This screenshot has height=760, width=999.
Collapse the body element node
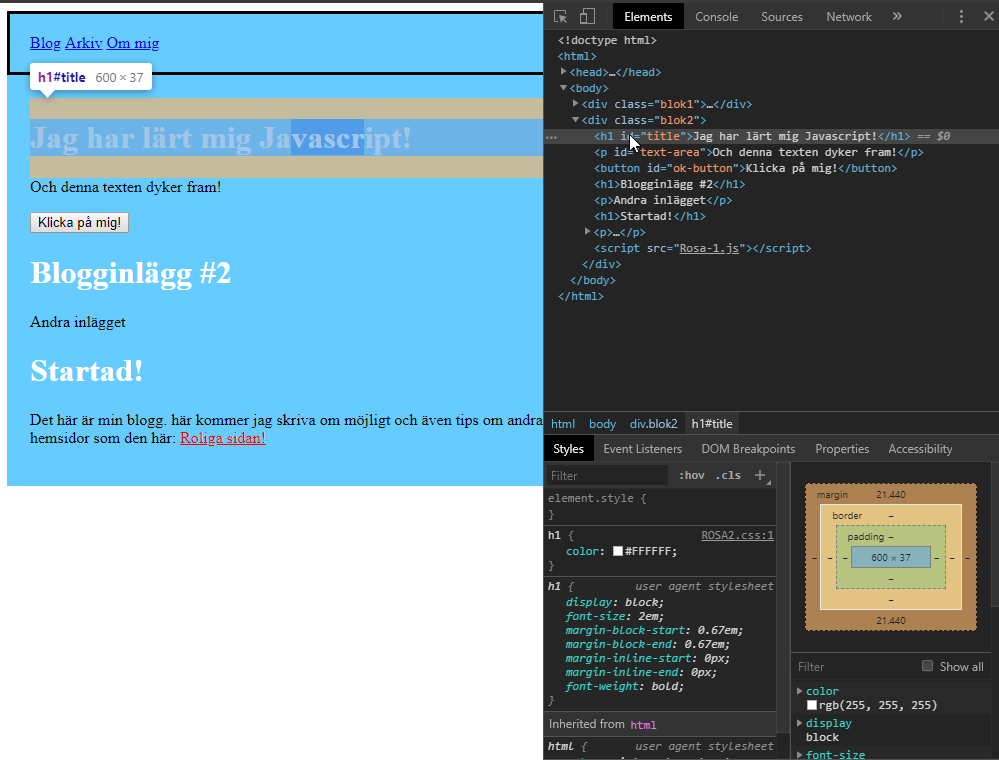coord(563,88)
